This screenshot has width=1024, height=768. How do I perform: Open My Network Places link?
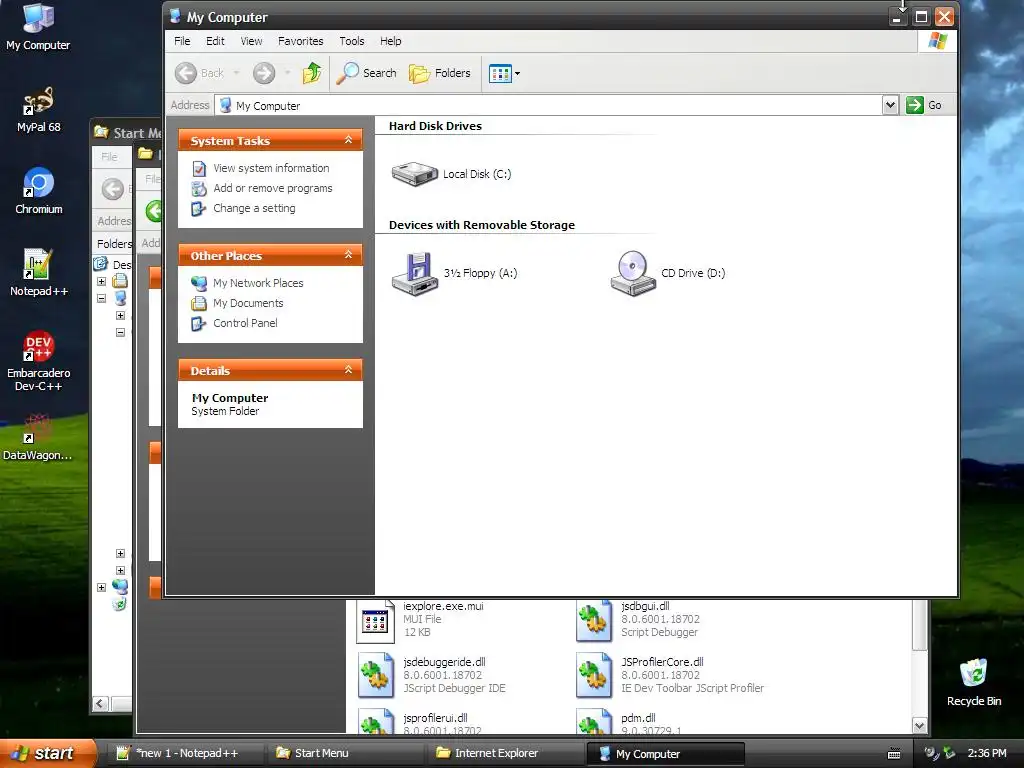(258, 283)
